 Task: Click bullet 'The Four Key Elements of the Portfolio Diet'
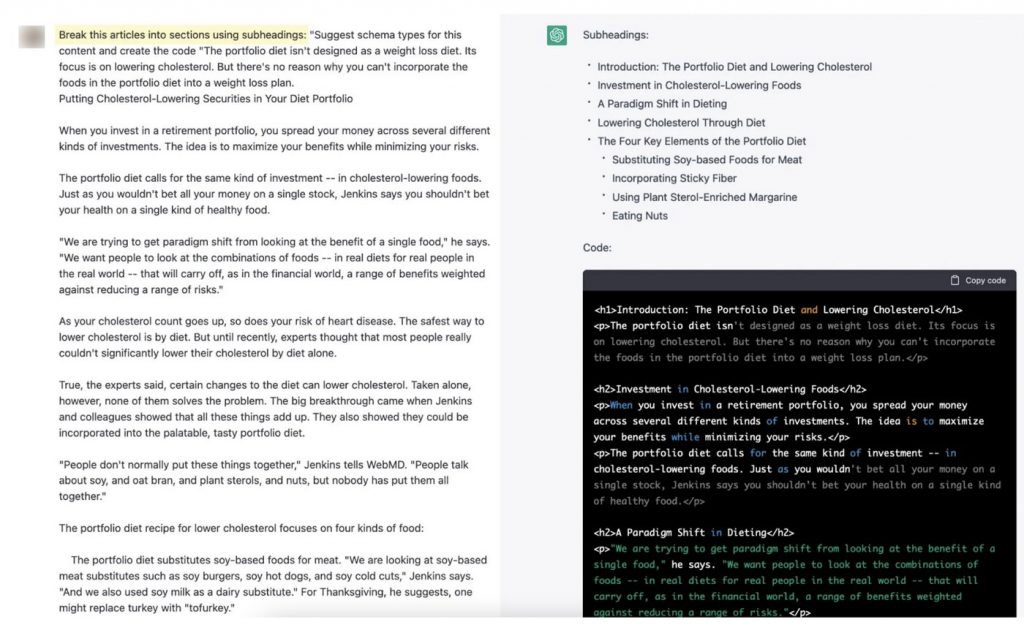(701, 141)
